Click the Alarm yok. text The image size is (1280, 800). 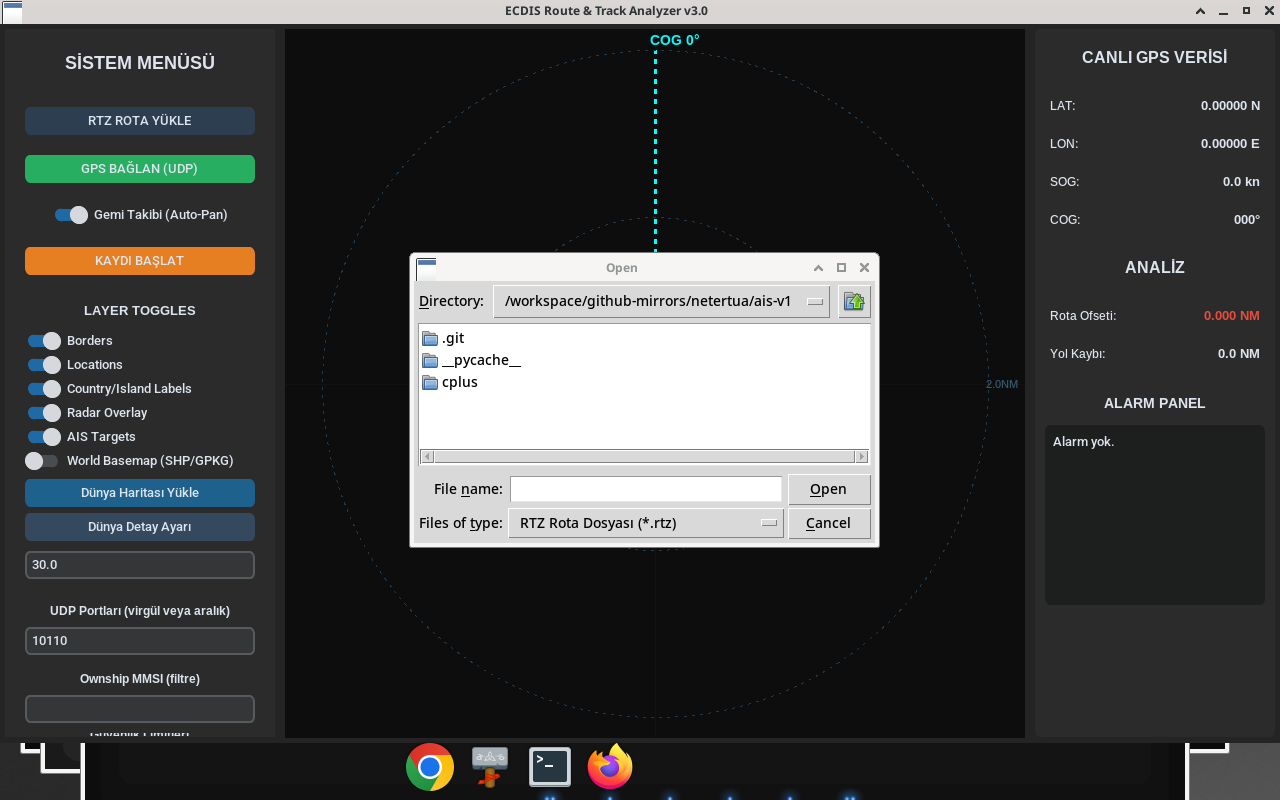(1083, 441)
